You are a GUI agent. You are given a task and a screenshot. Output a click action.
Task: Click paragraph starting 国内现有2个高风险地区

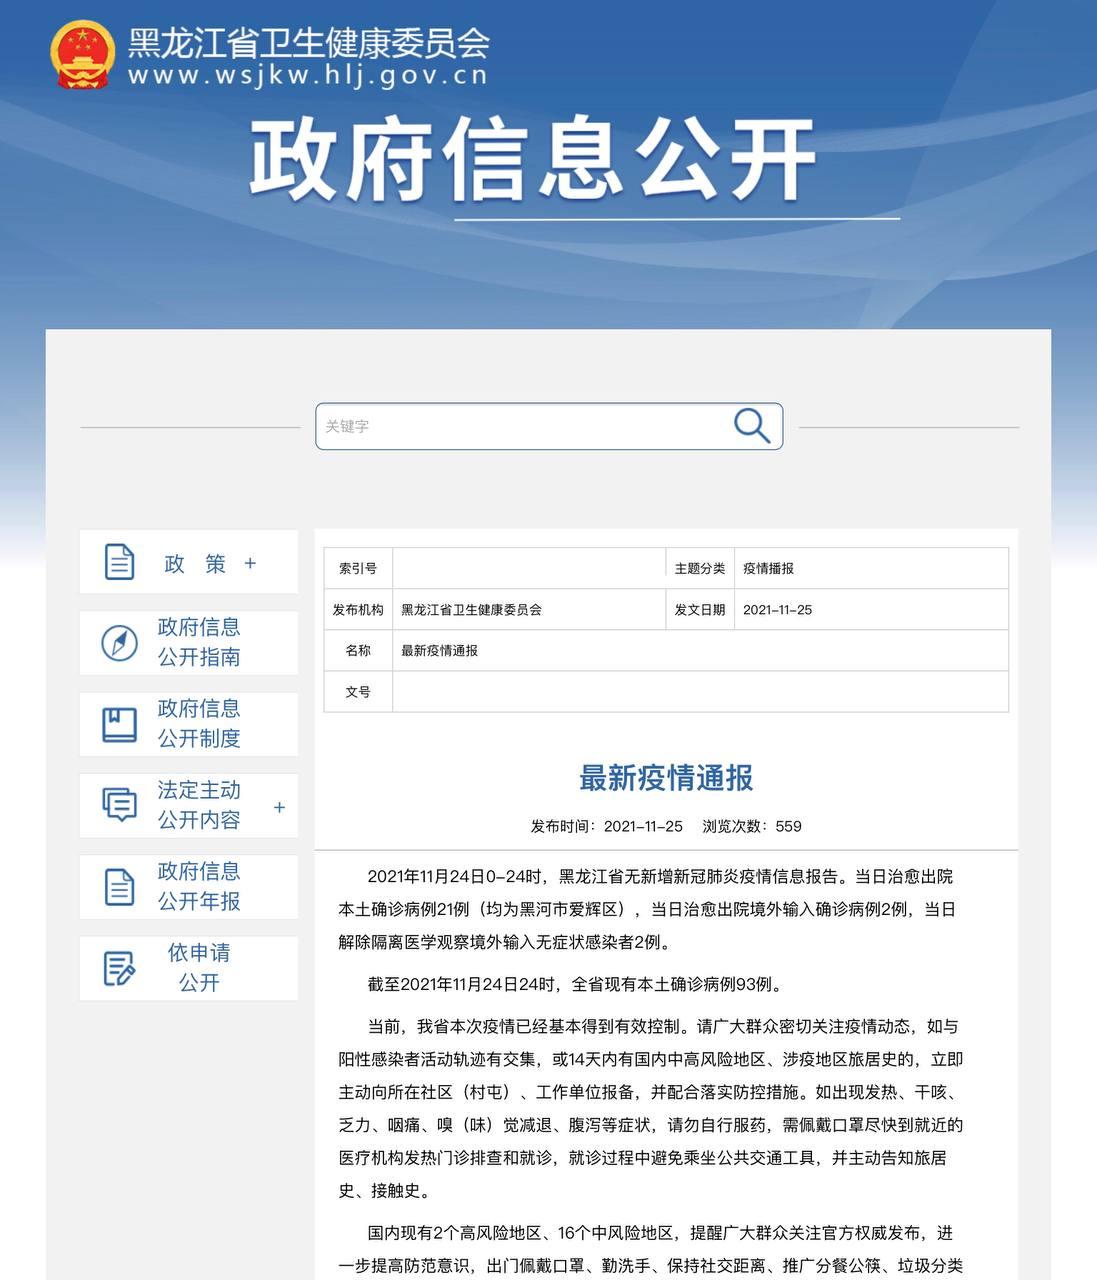[651, 1249]
